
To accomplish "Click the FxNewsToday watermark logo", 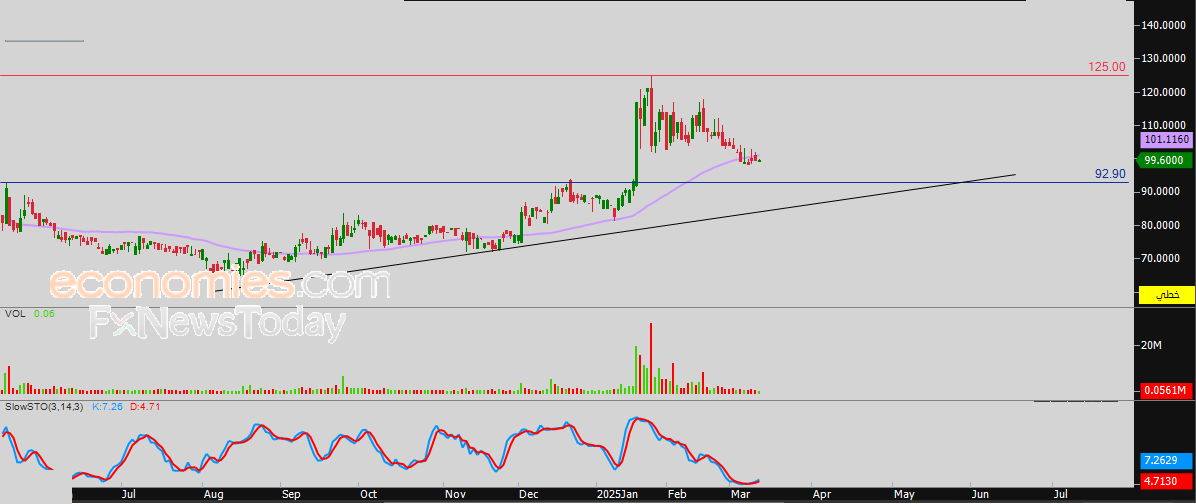I will pos(218,324).
